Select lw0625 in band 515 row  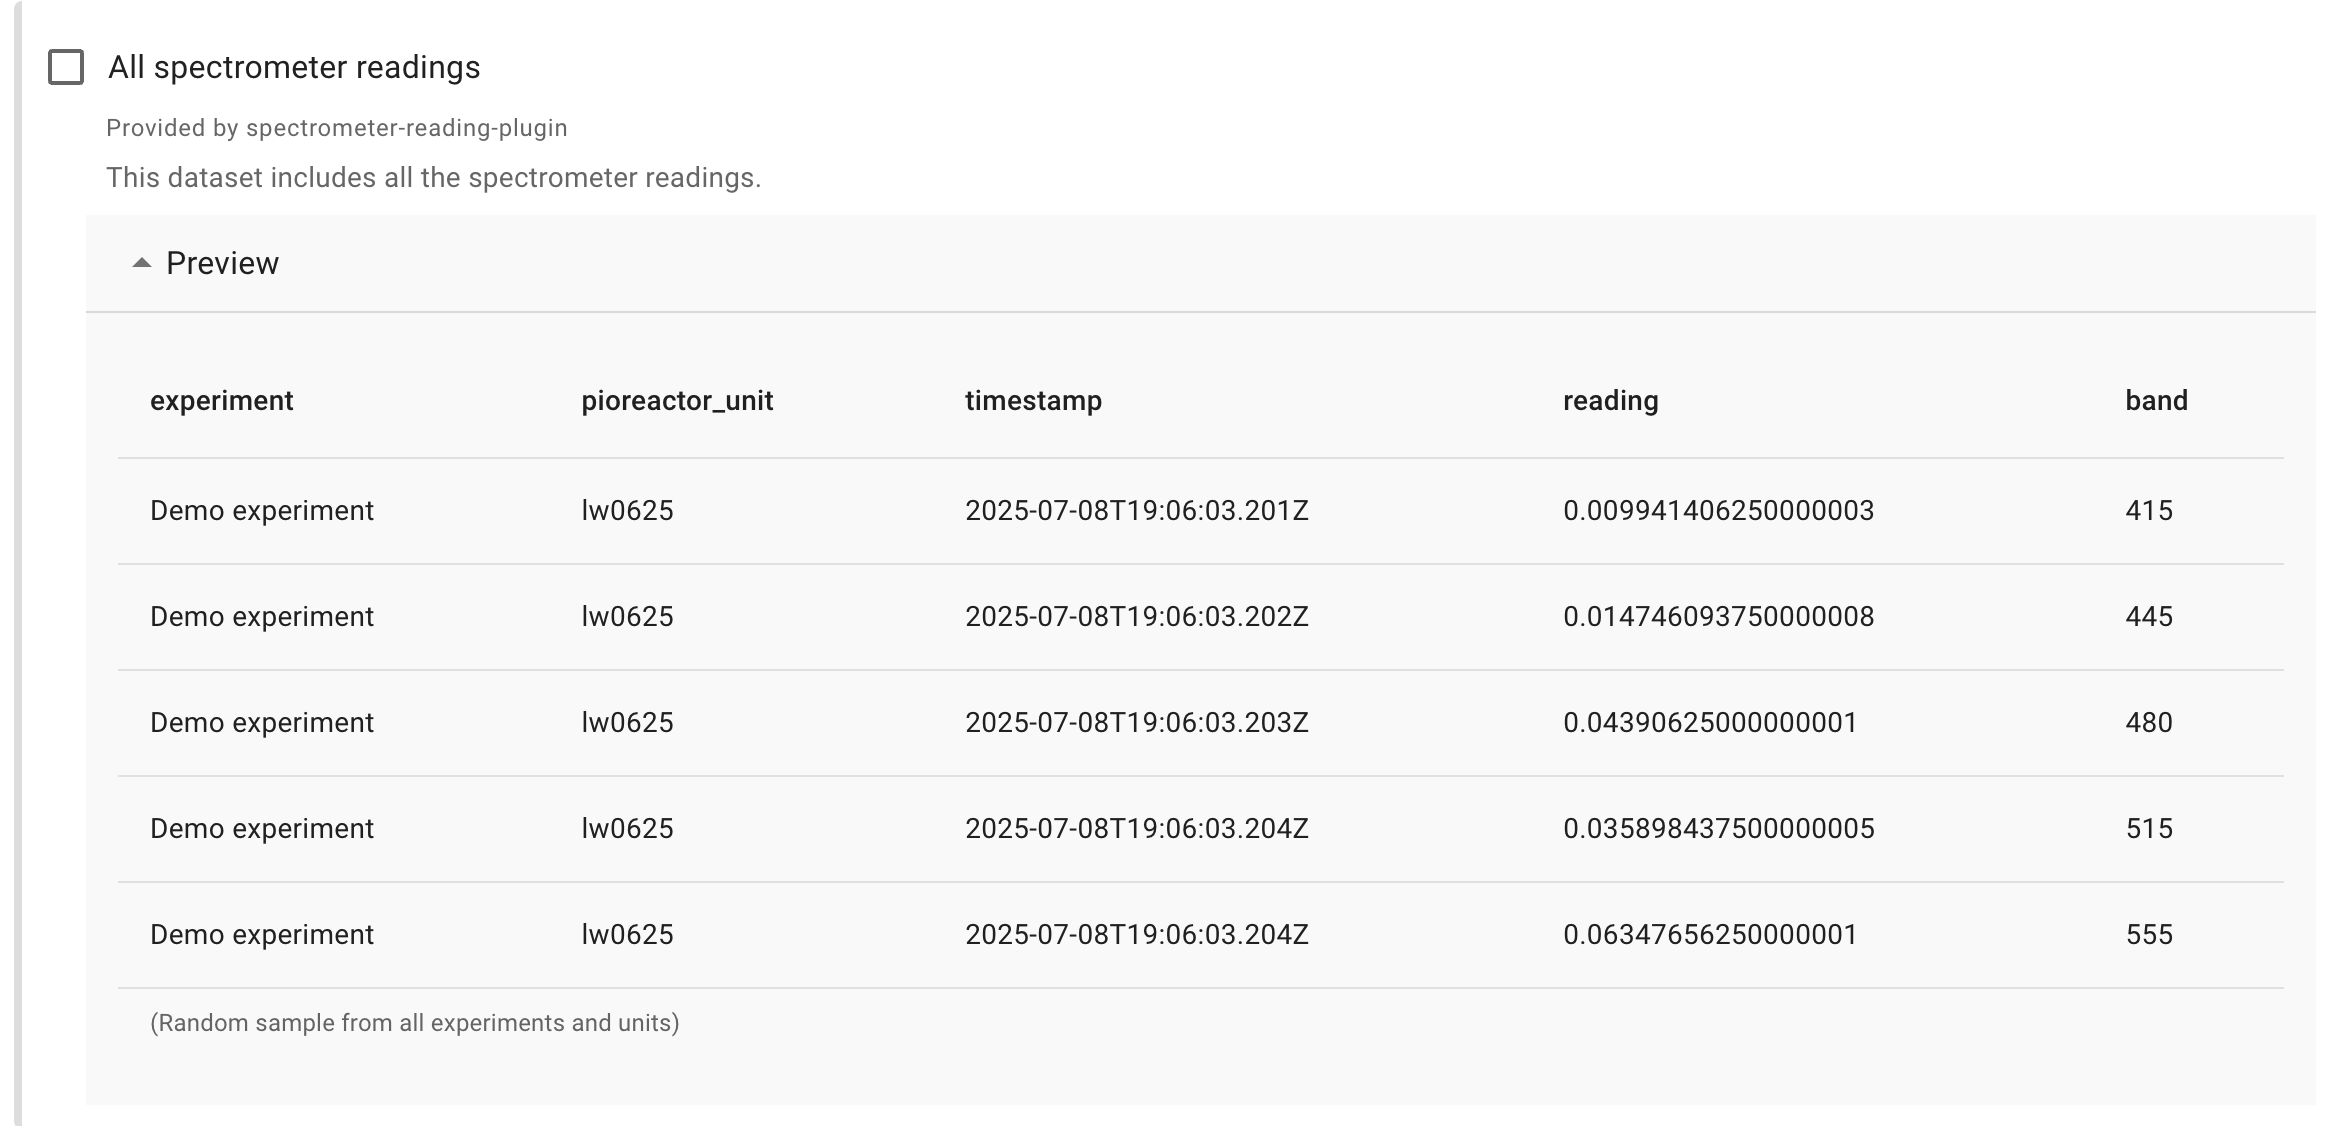coord(627,829)
